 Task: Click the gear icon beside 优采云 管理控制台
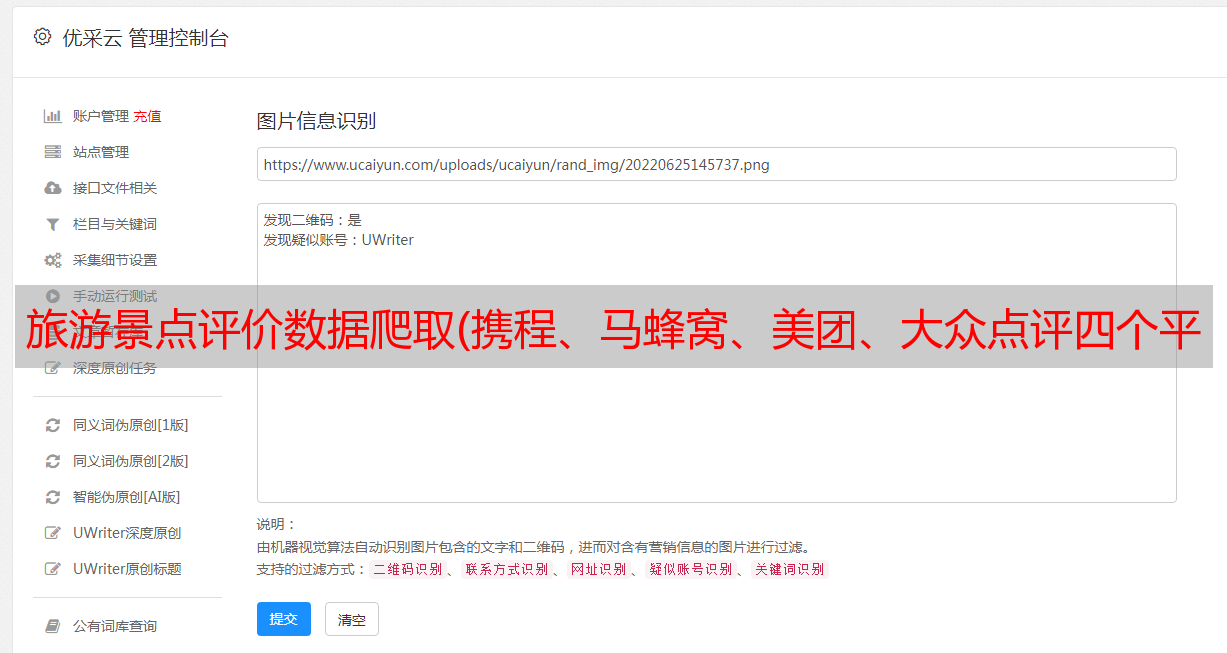(x=42, y=37)
